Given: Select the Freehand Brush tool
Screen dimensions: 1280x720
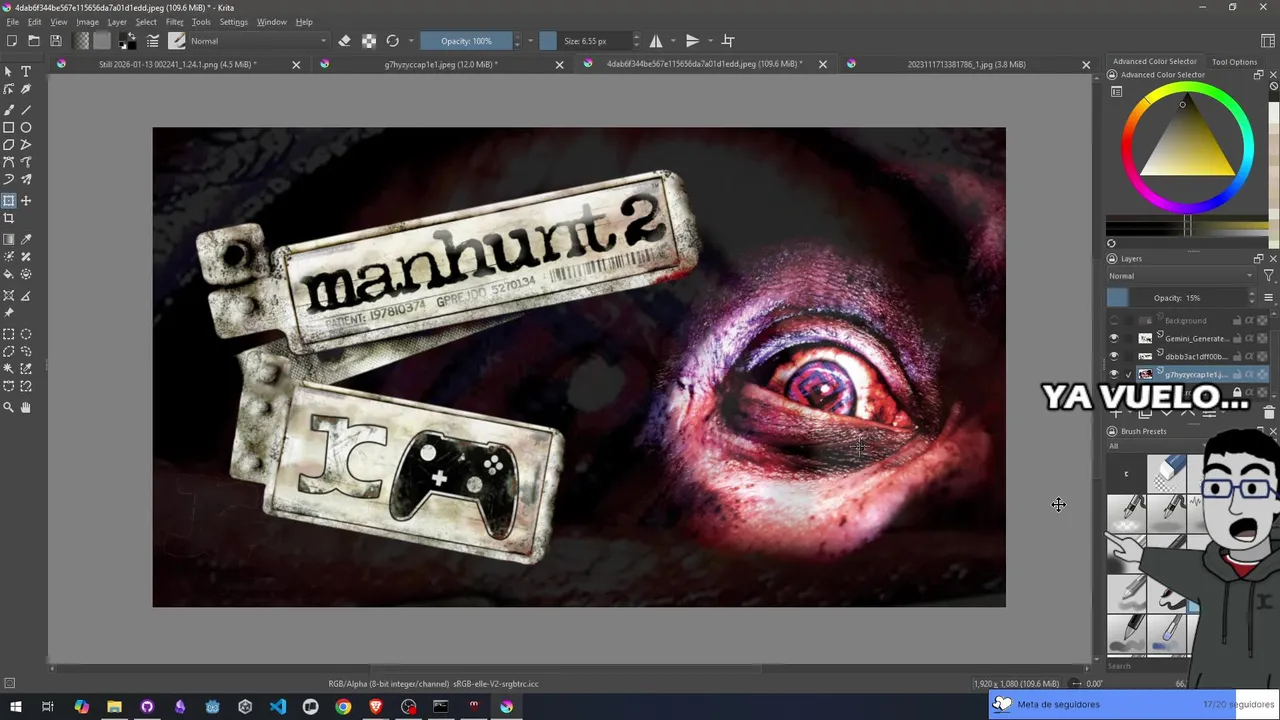Looking at the screenshot, I should [x=9, y=110].
